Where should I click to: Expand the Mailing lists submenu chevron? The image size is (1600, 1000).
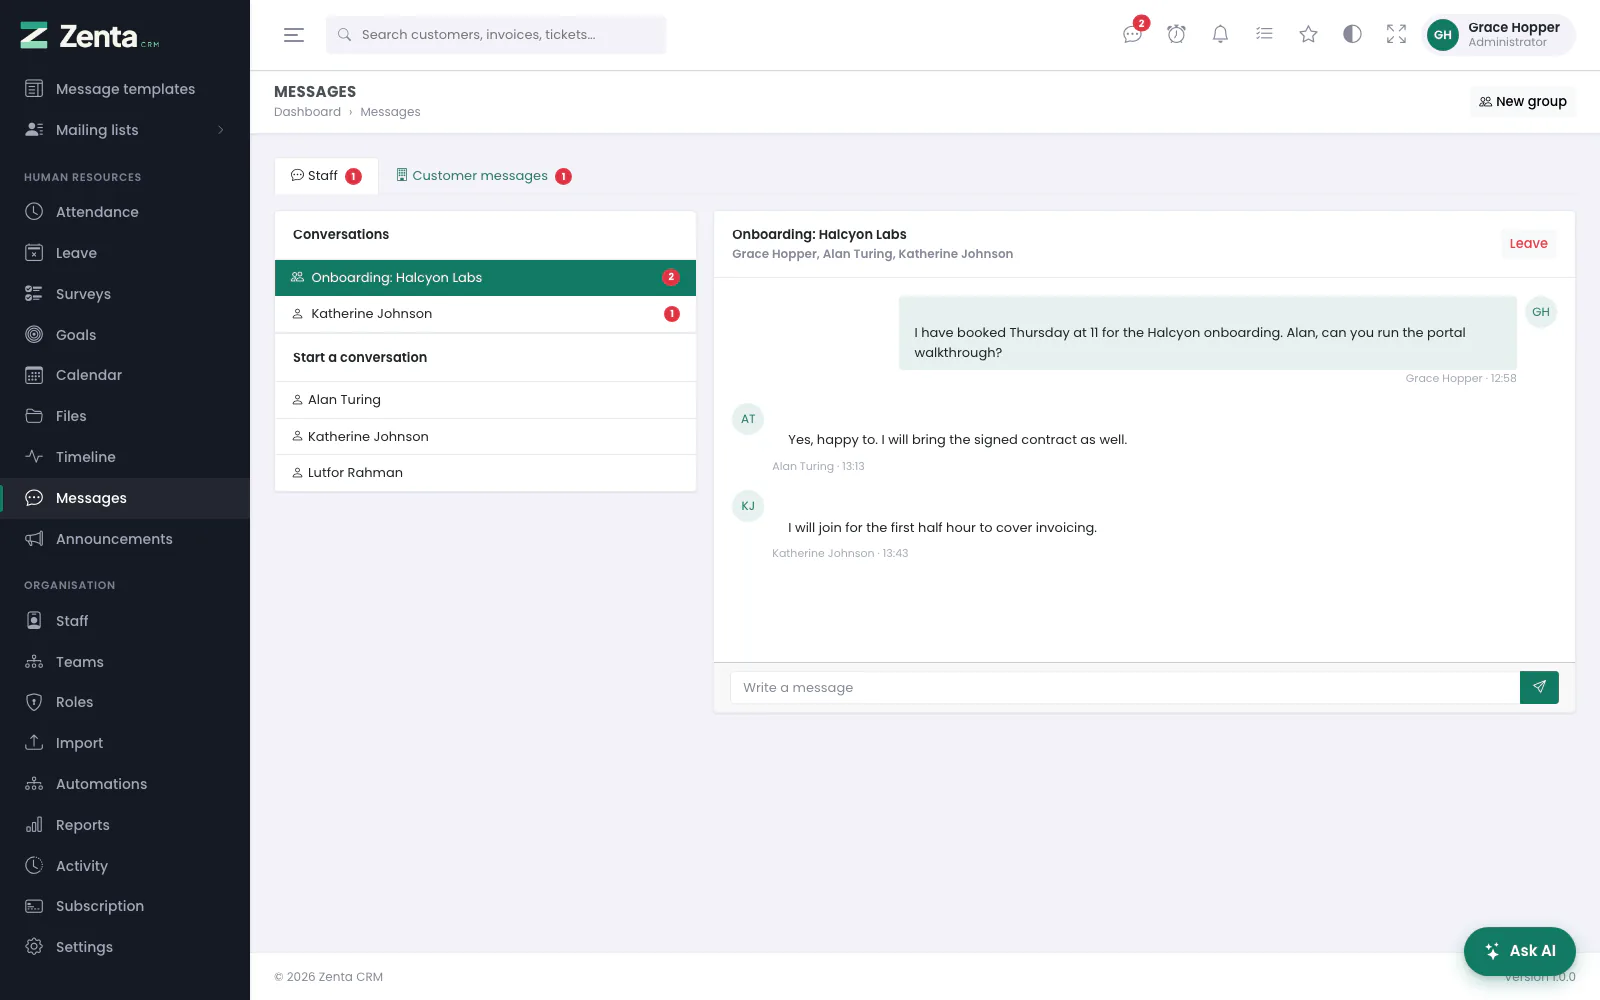point(220,130)
